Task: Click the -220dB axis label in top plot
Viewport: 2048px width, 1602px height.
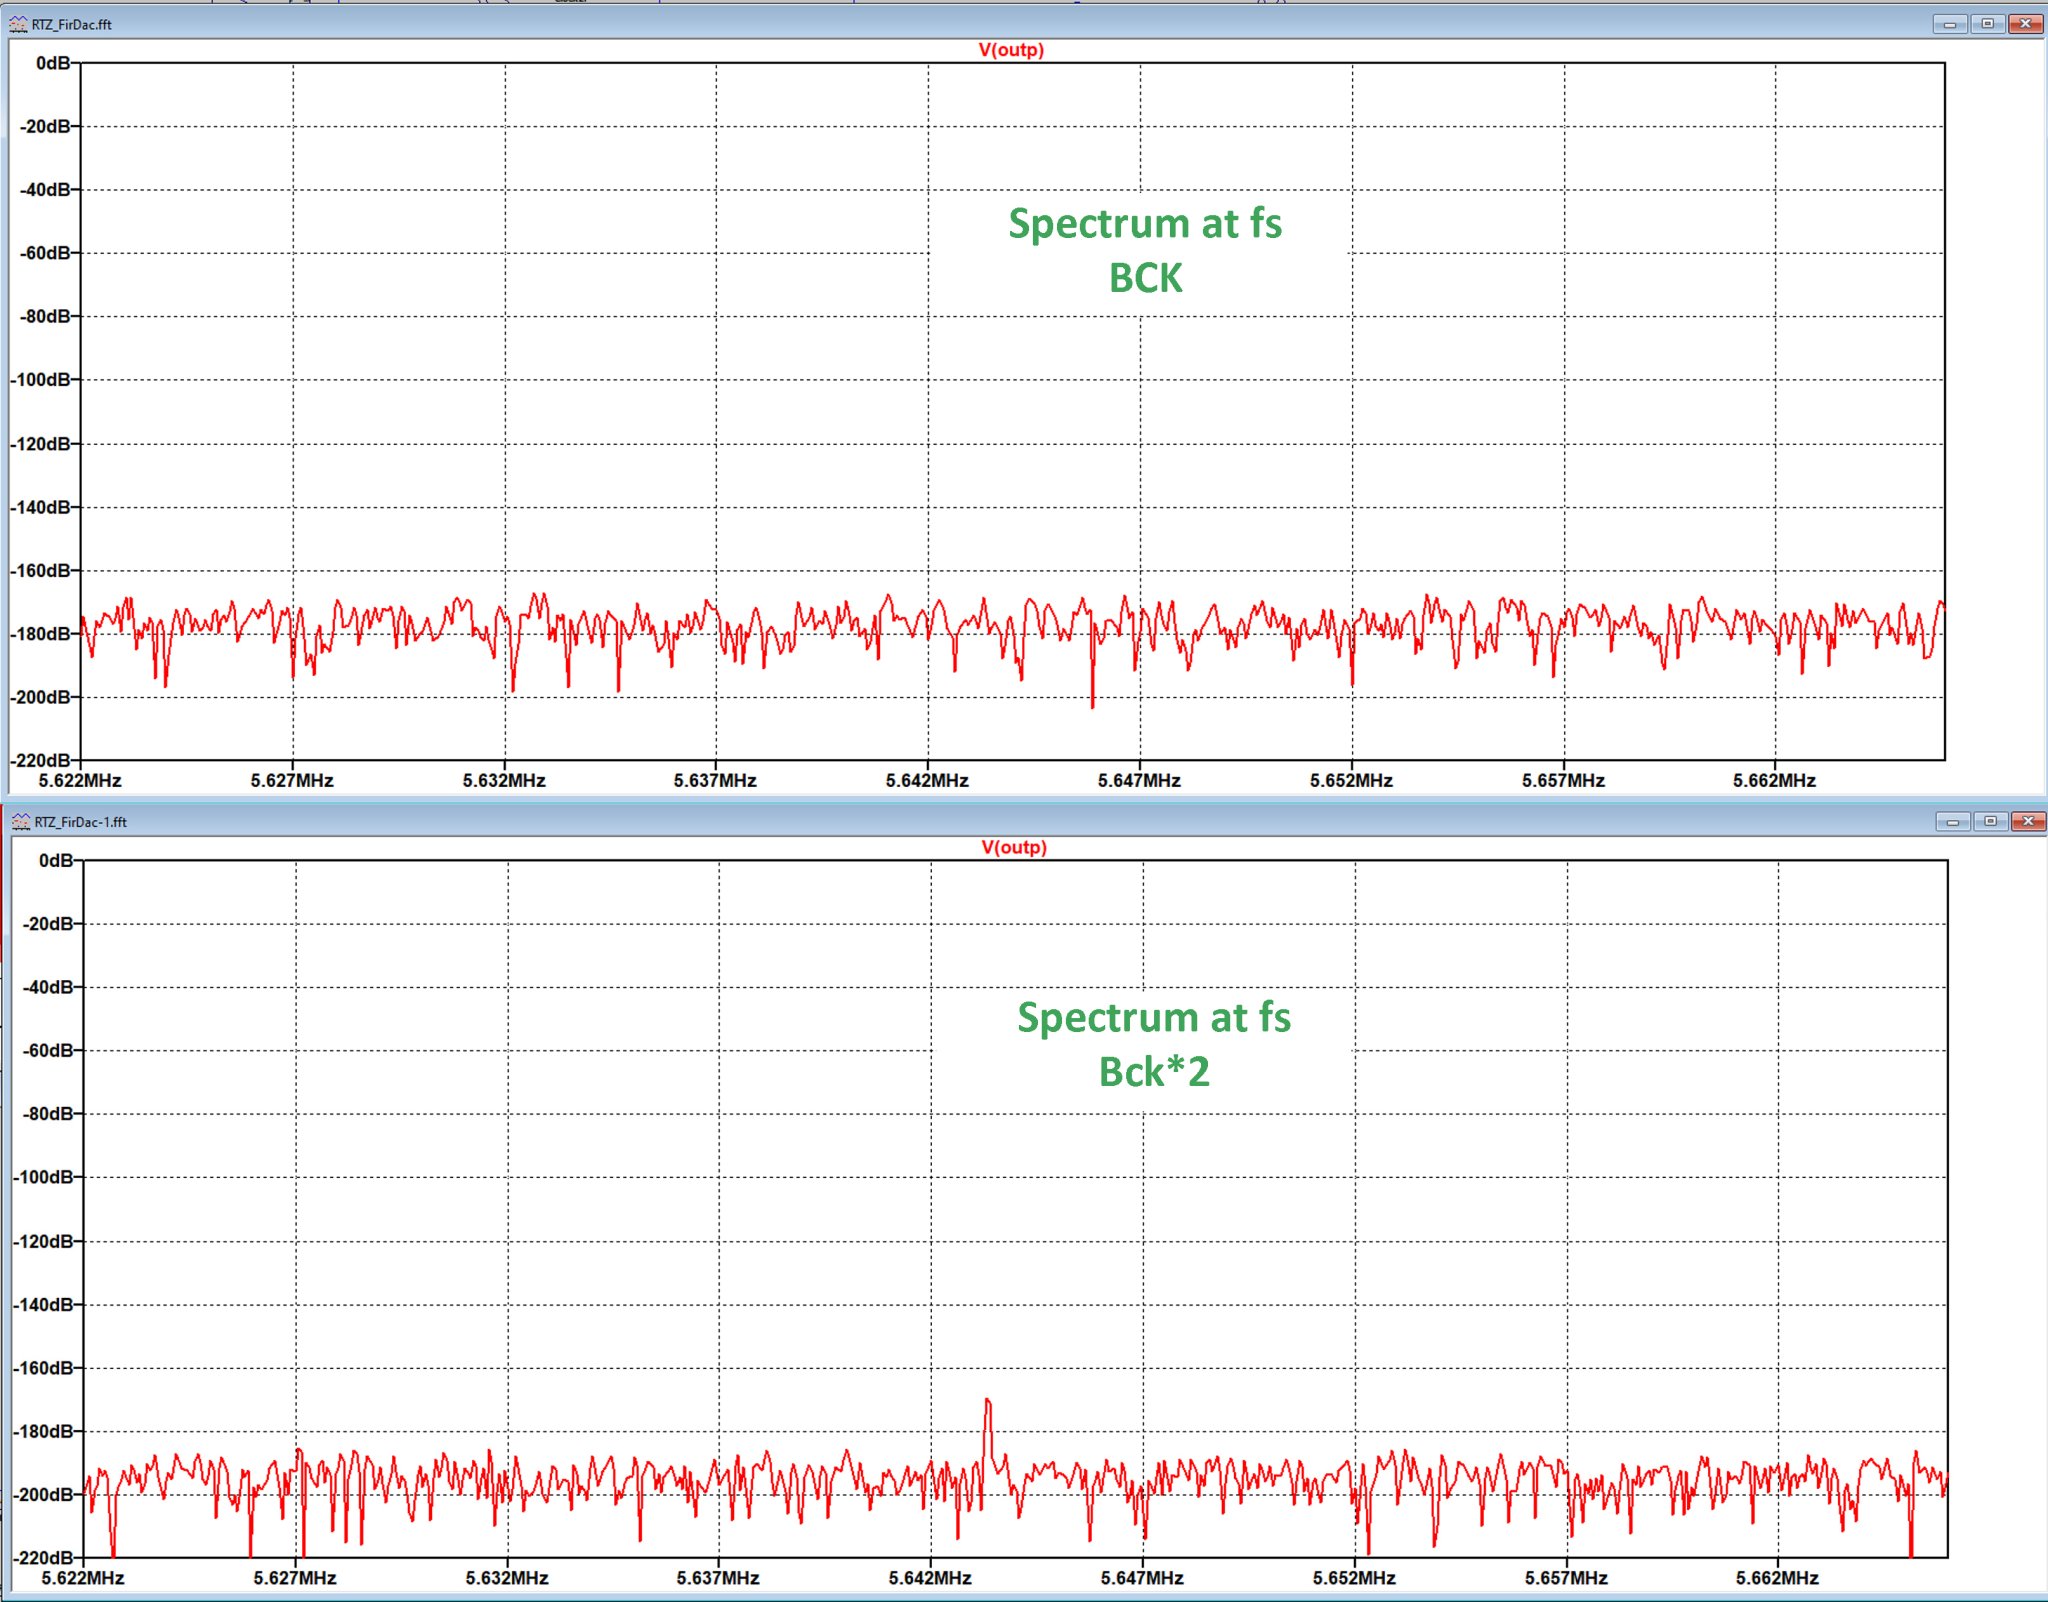Action: [x=42, y=761]
